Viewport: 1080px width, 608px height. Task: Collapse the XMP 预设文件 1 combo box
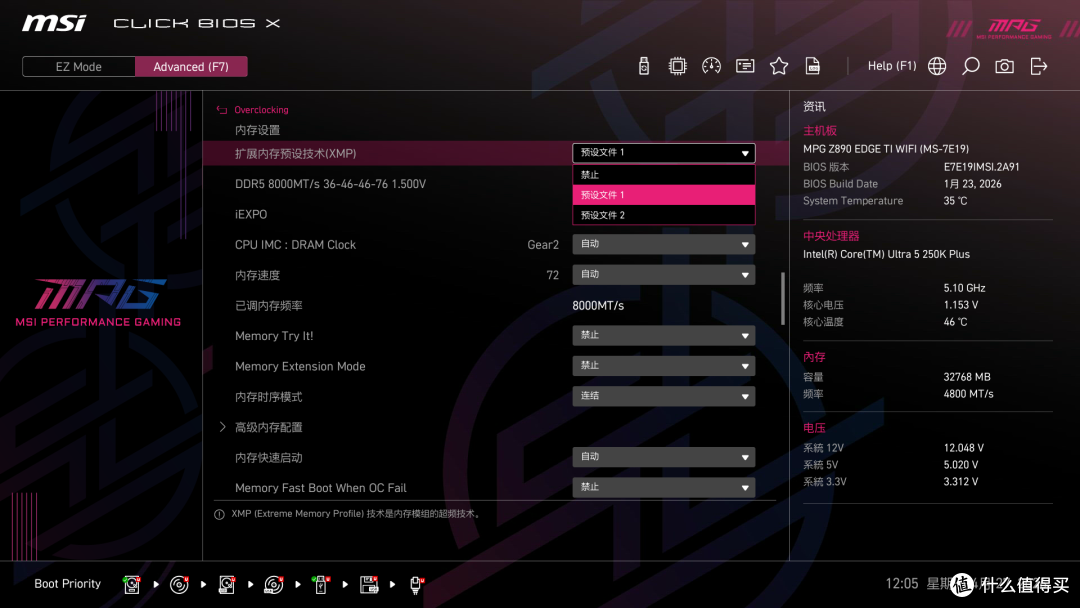tap(663, 153)
